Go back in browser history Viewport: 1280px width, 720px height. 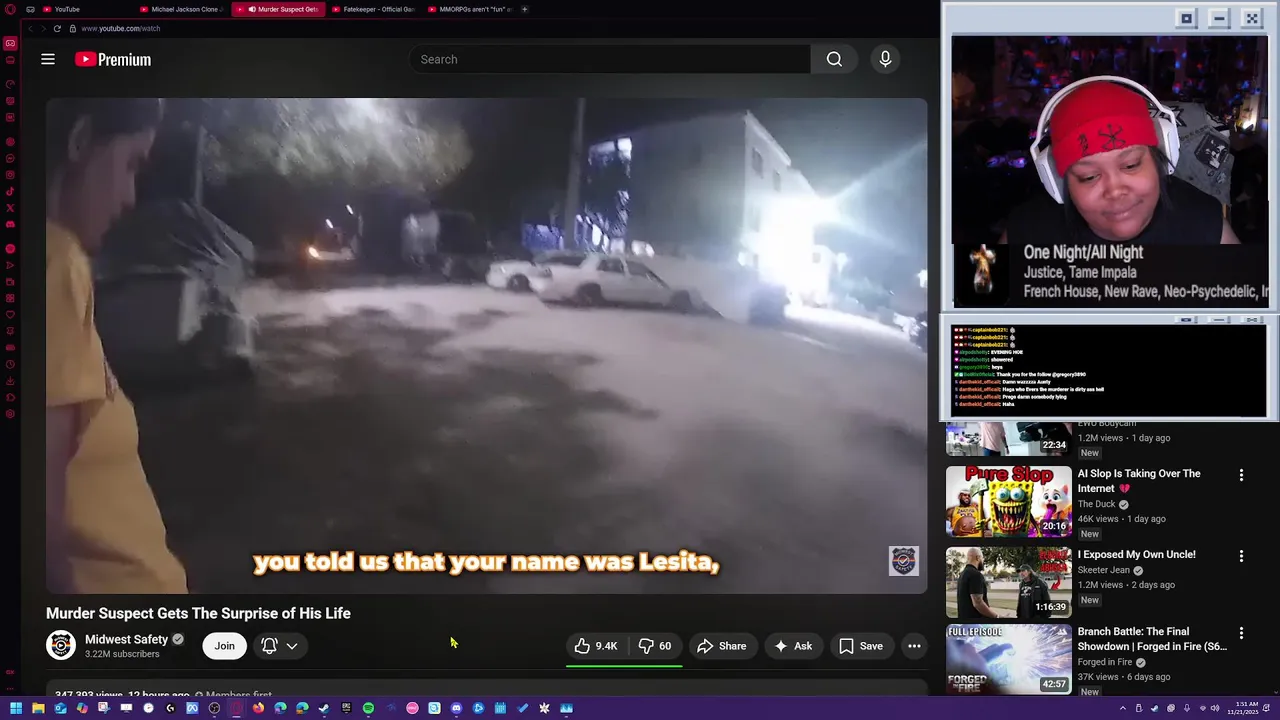[x=30, y=28]
